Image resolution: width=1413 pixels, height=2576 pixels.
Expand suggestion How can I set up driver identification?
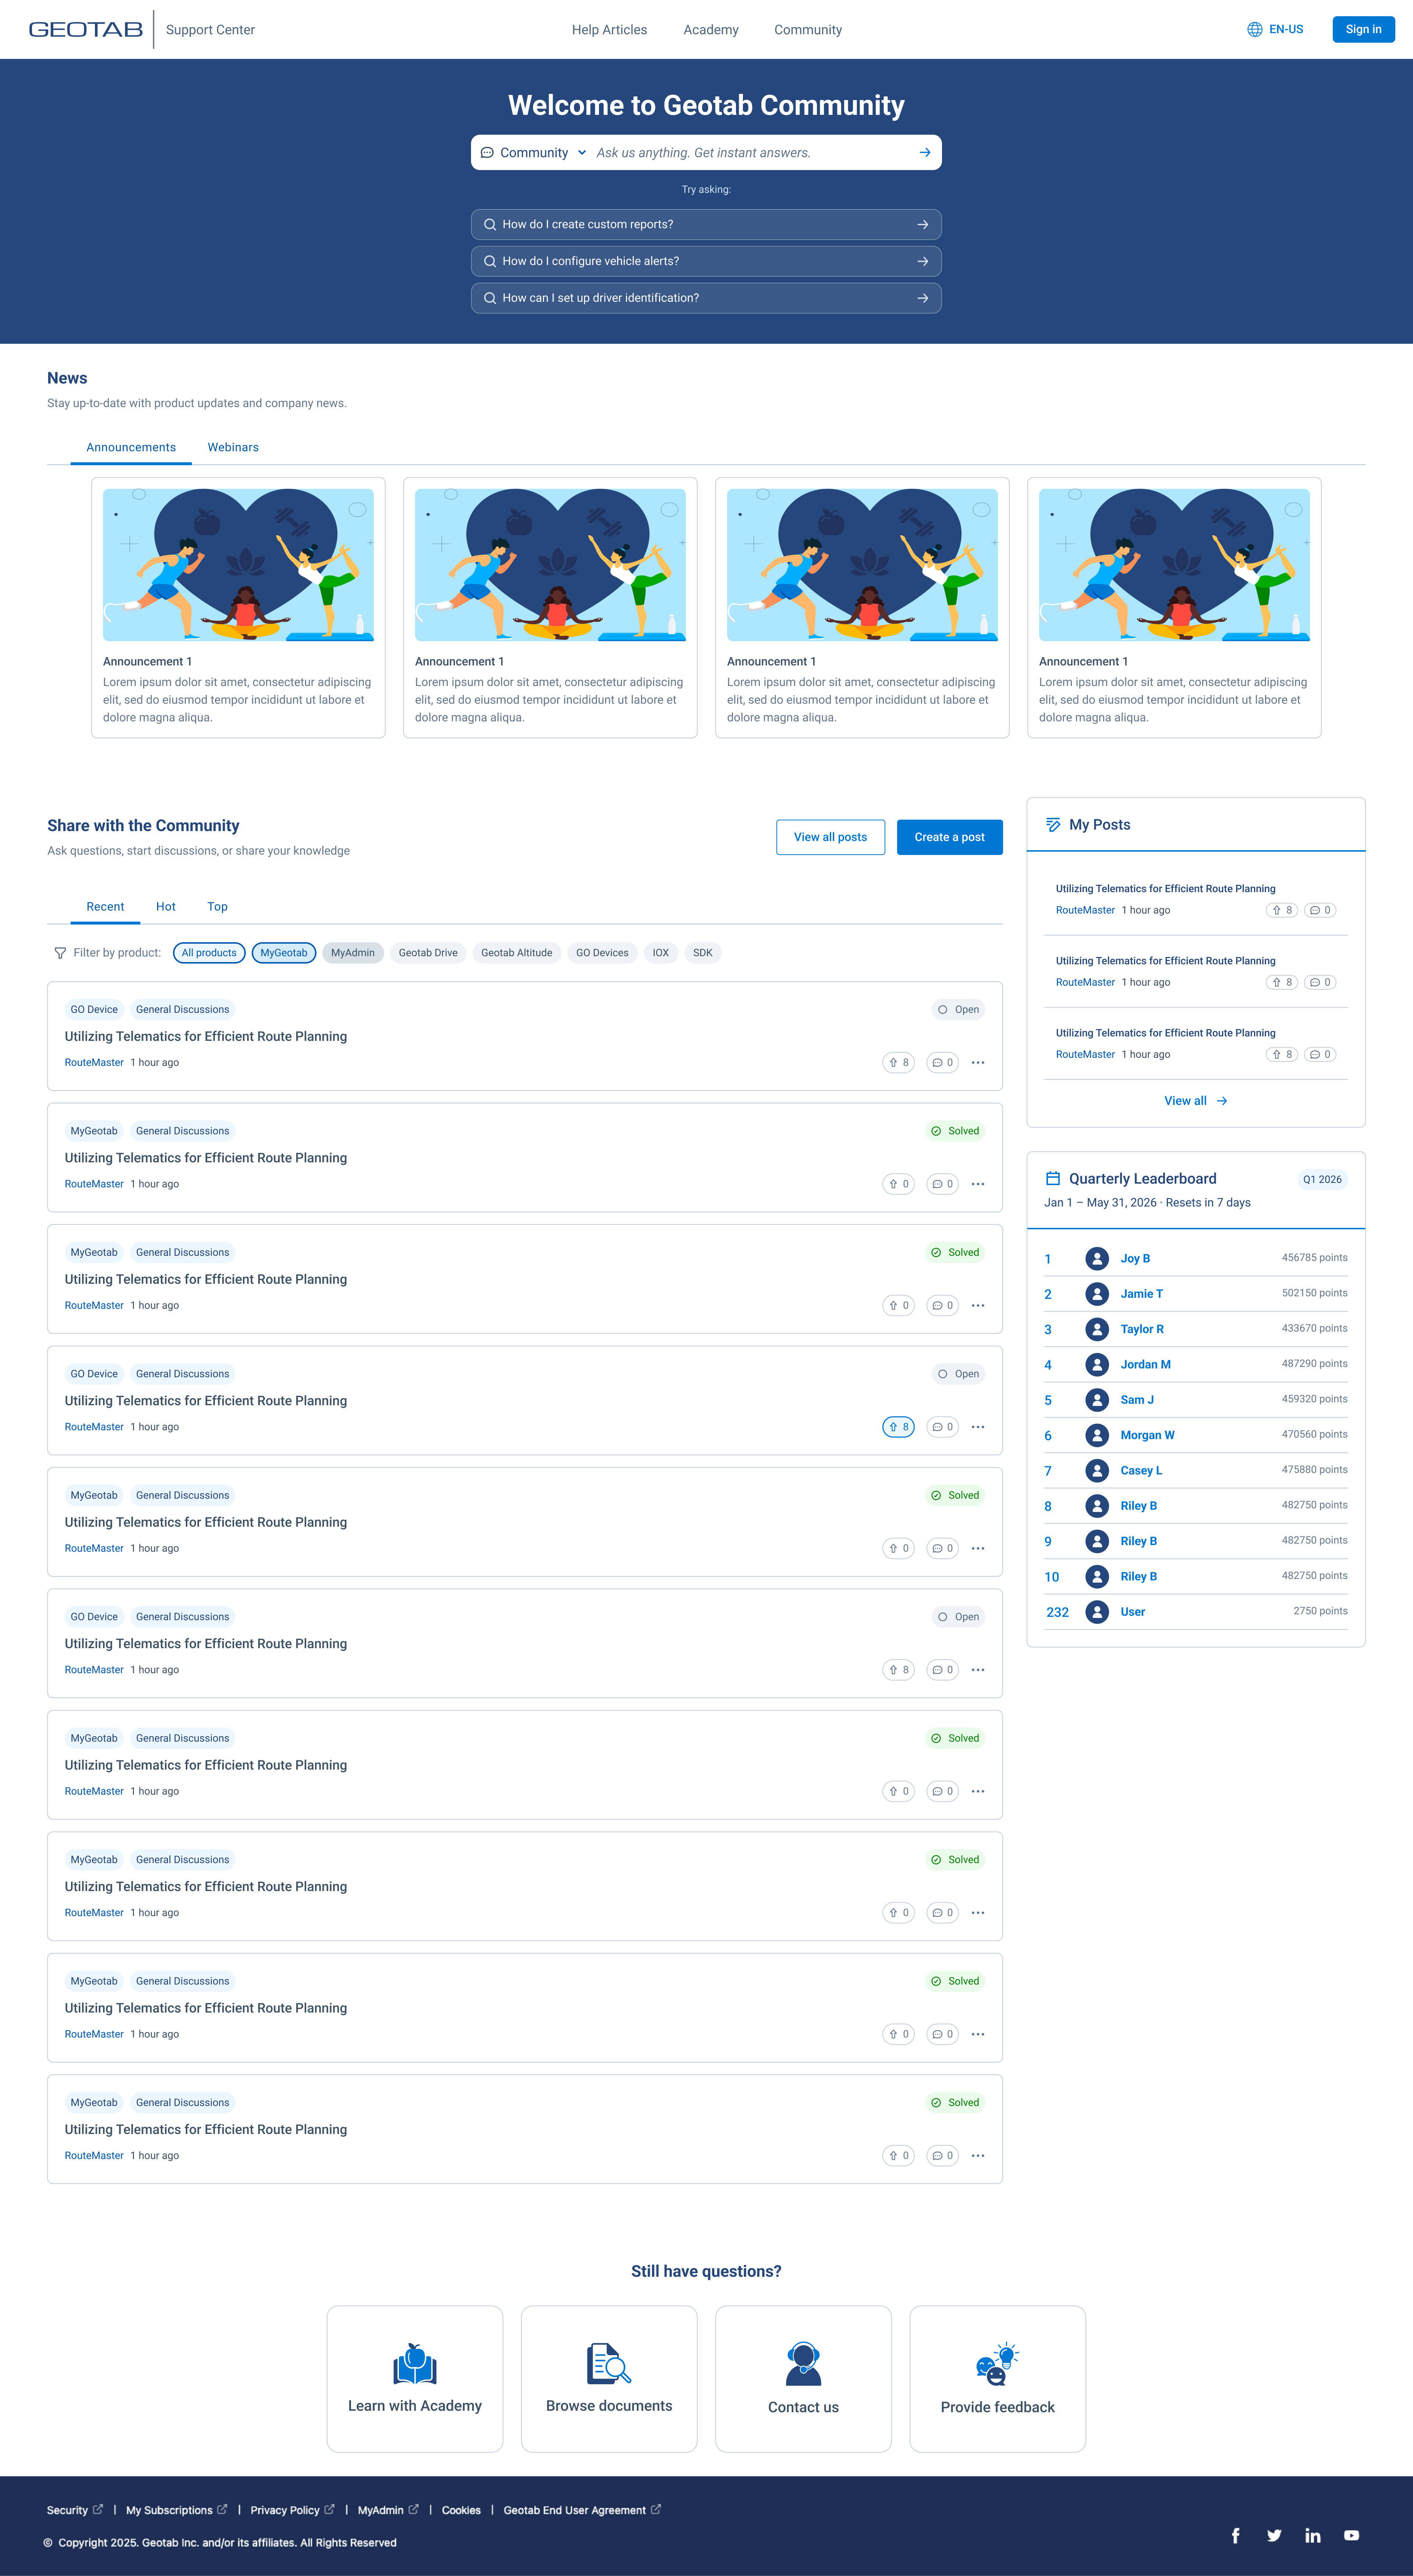[706, 298]
